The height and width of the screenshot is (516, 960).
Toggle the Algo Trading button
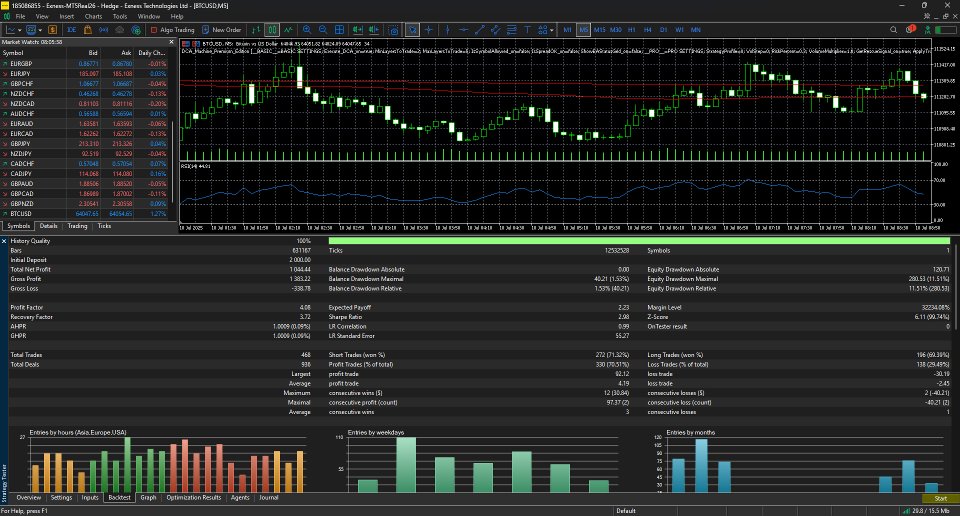pos(172,29)
